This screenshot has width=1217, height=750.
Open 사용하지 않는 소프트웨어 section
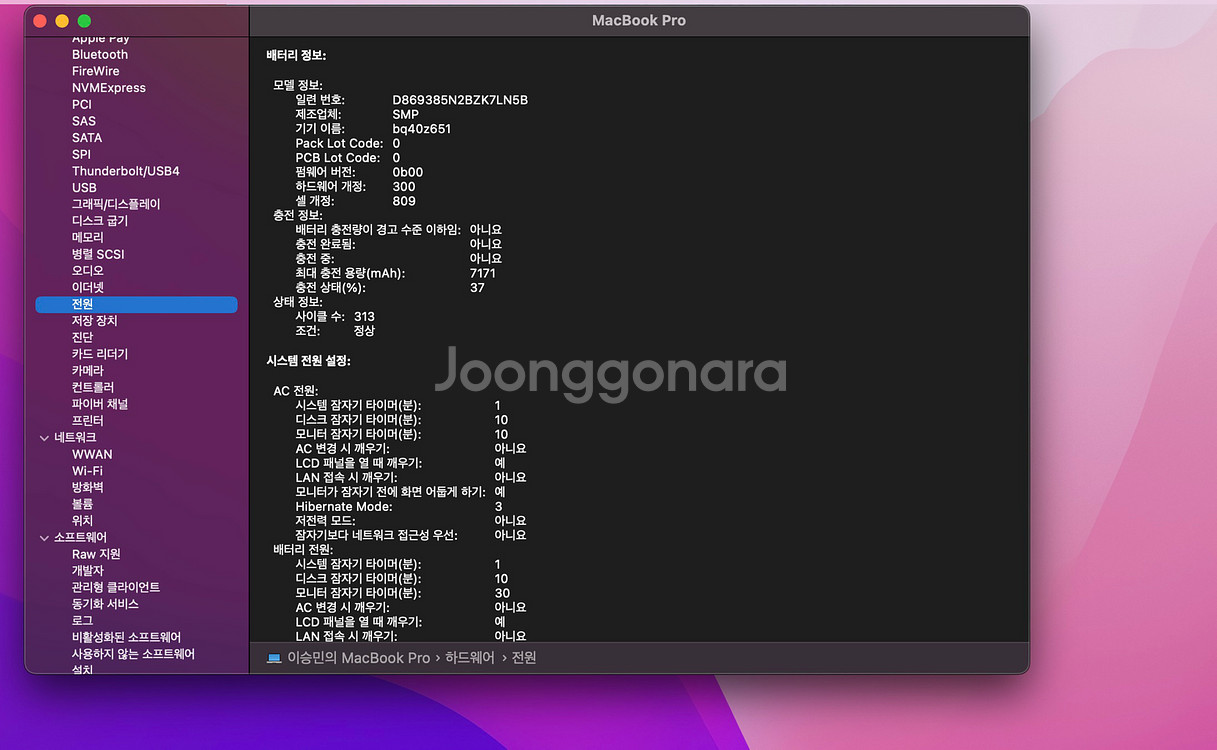[133, 654]
